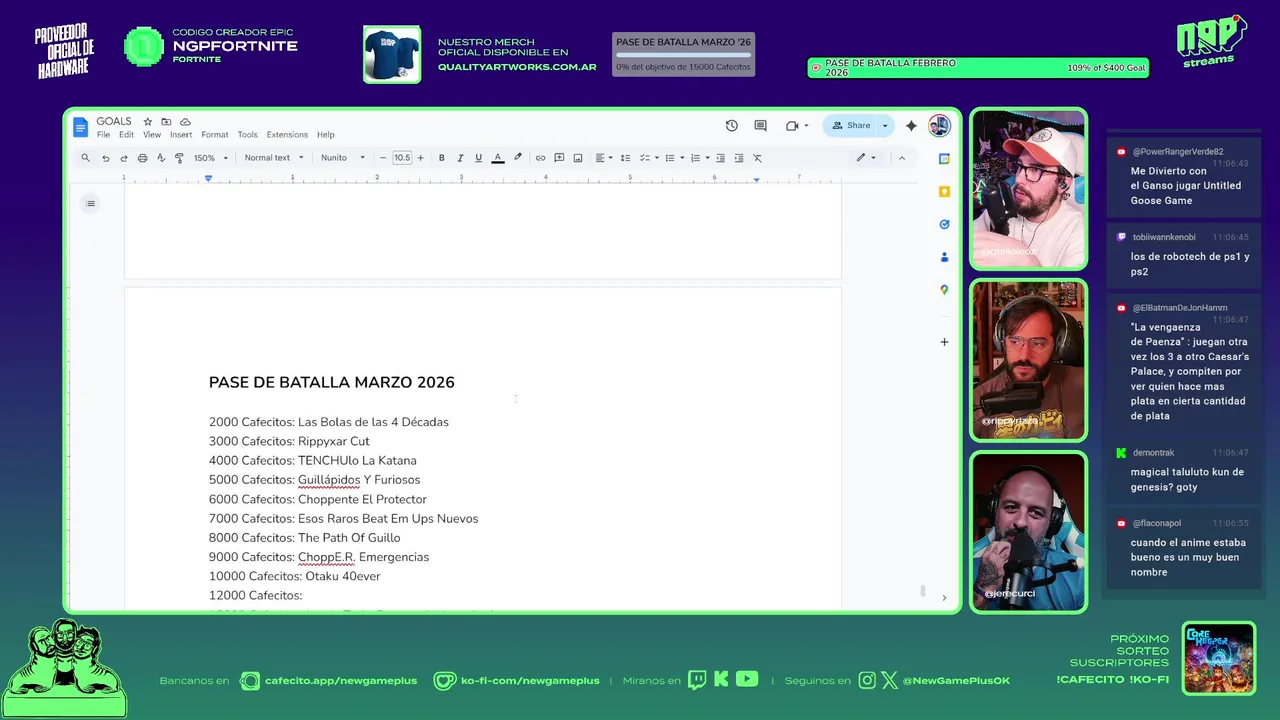Open Google Maps side panel icon
Image resolution: width=1280 pixels, height=720 pixels.
[x=944, y=290]
